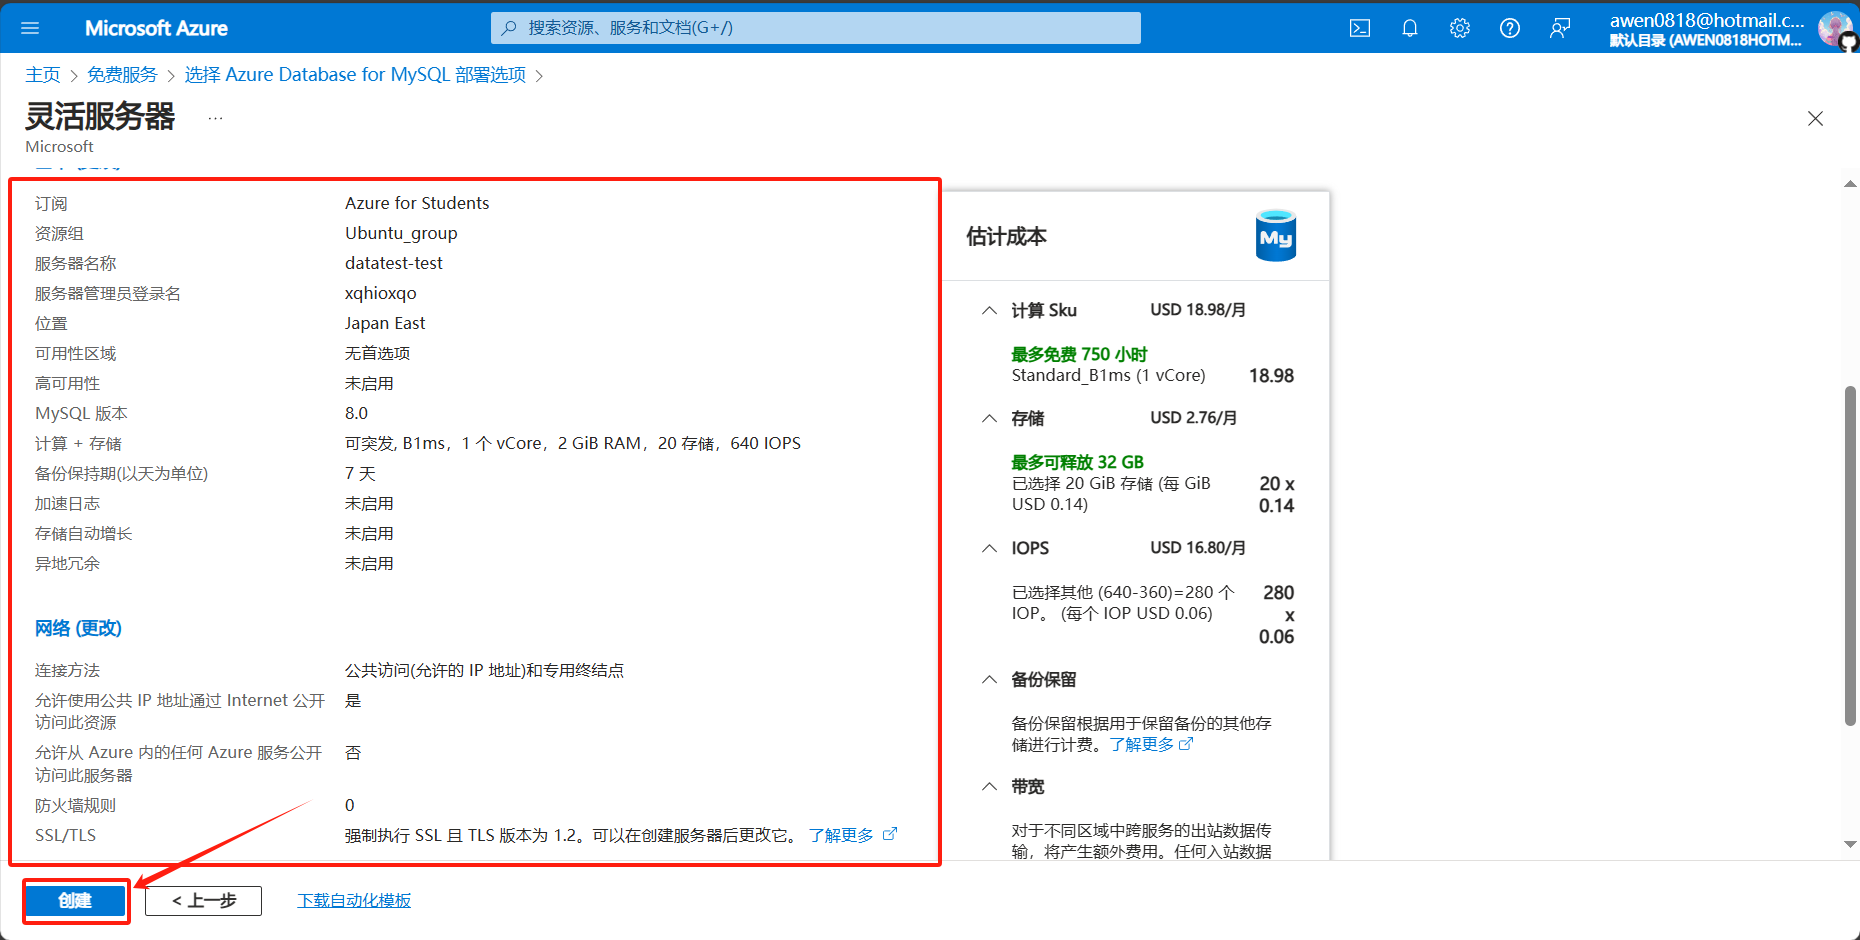This screenshot has width=1860, height=940.
Task: Open 下载自动化模板 link
Action: [x=354, y=901]
